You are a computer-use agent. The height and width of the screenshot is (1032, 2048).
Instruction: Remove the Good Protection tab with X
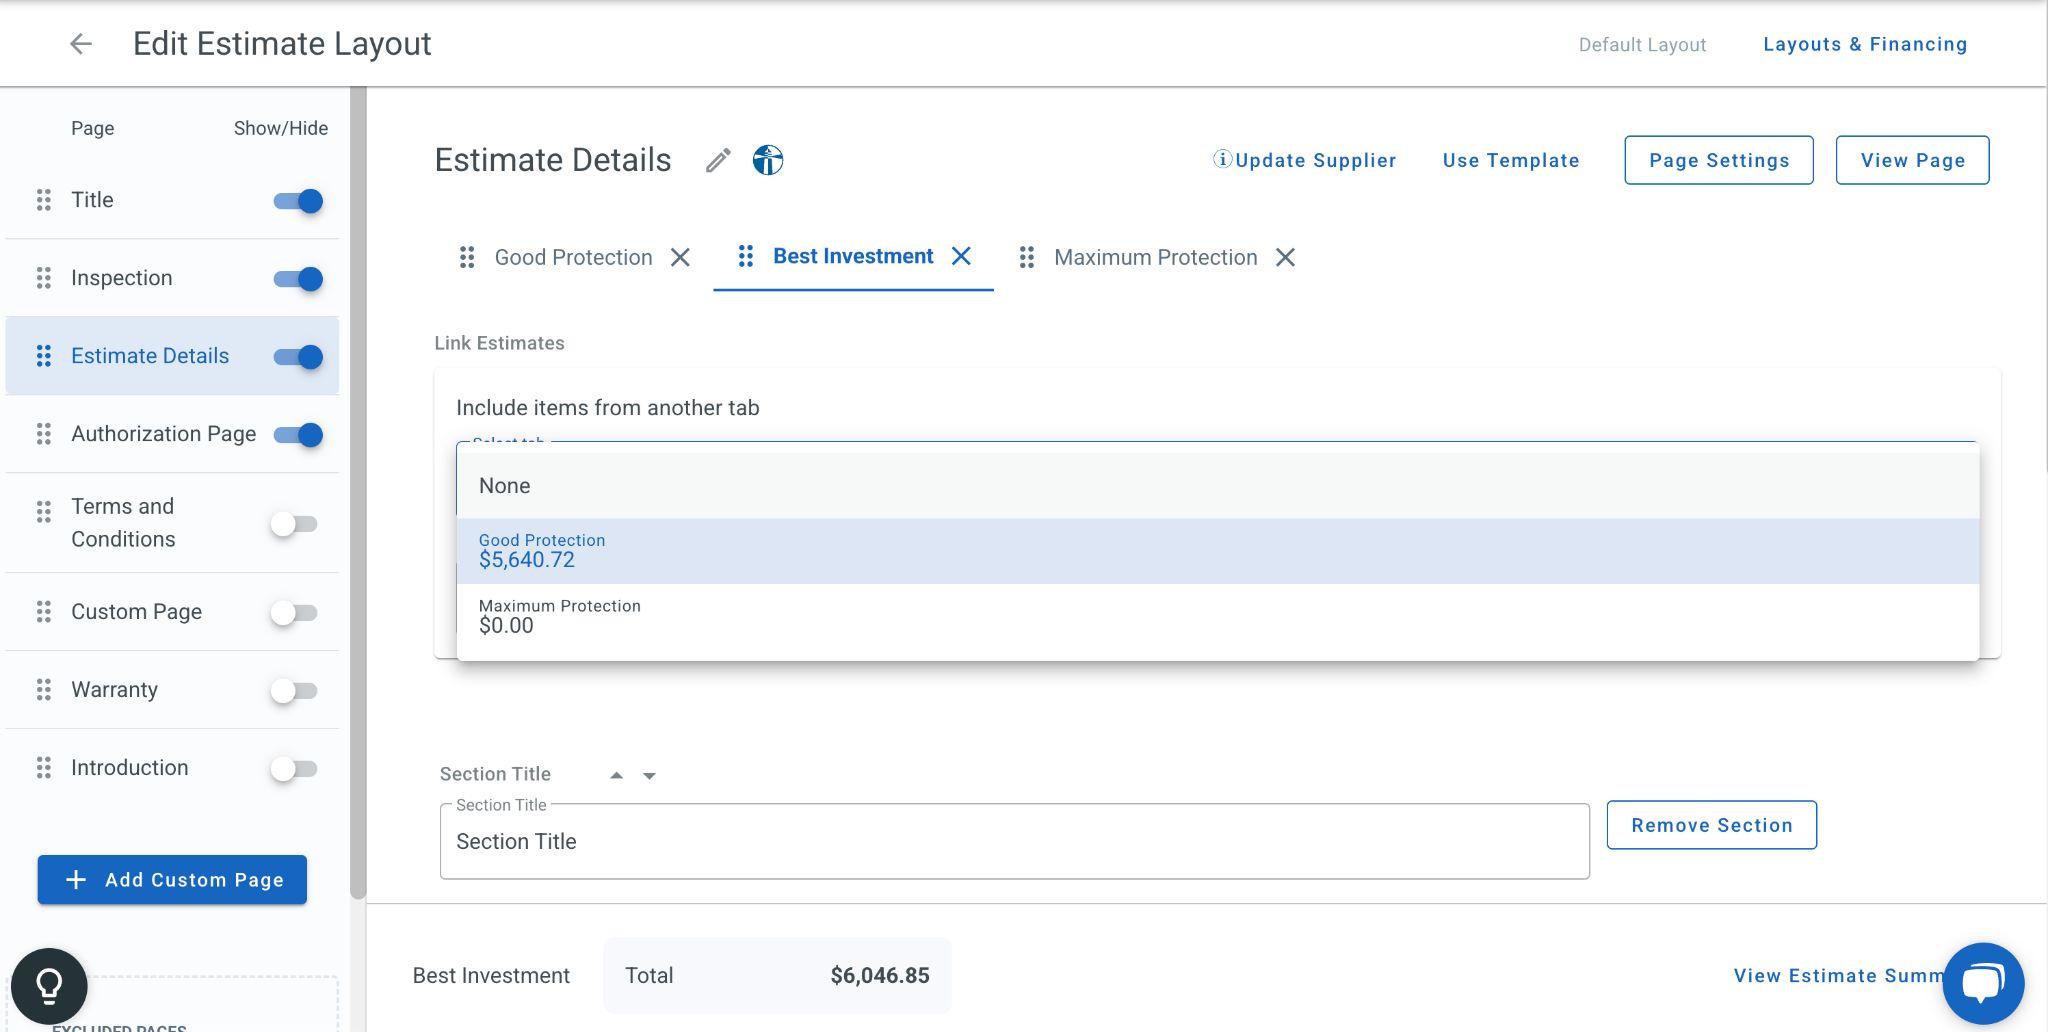(680, 258)
